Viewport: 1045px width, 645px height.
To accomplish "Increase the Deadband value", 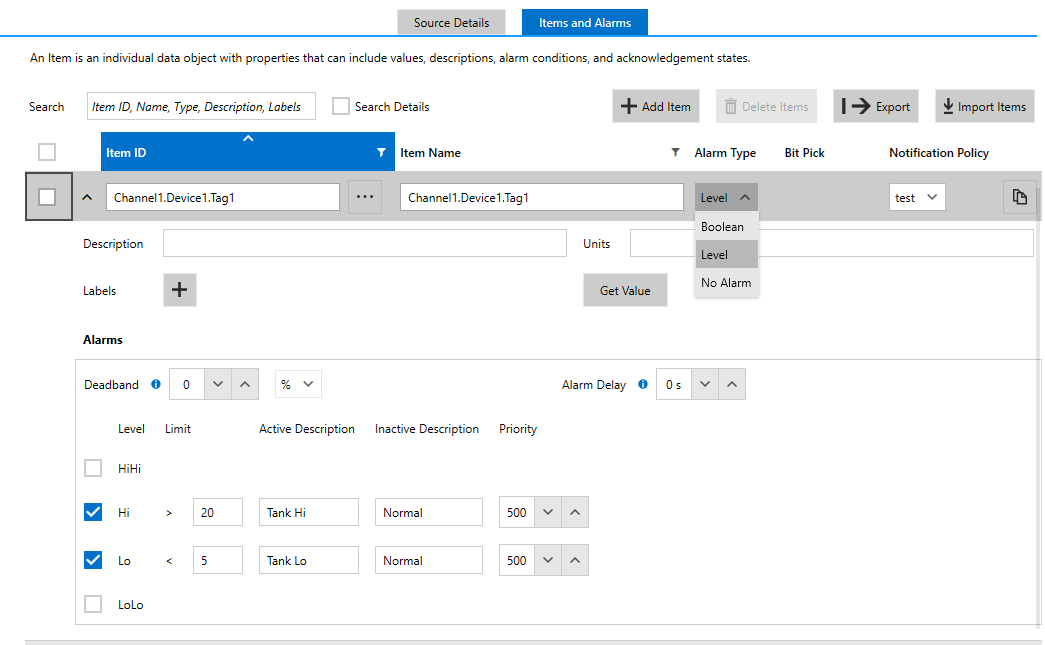I will [245, 384].
